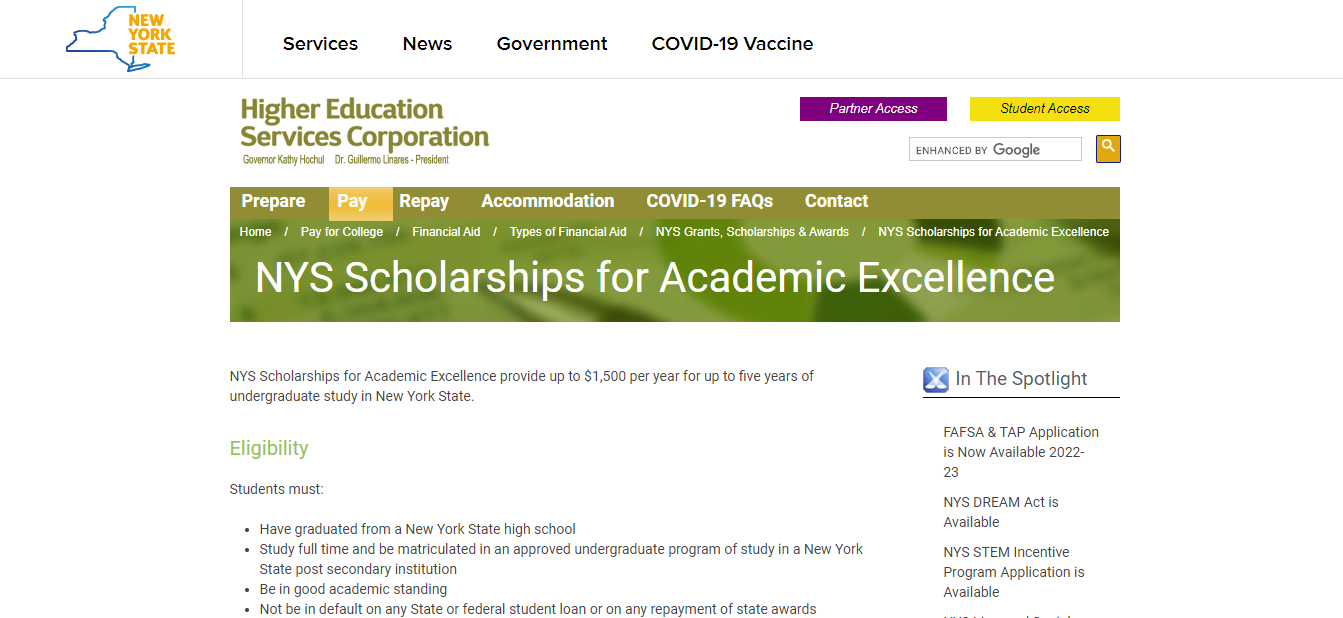Open the Services menu

[x=320, y=44]
